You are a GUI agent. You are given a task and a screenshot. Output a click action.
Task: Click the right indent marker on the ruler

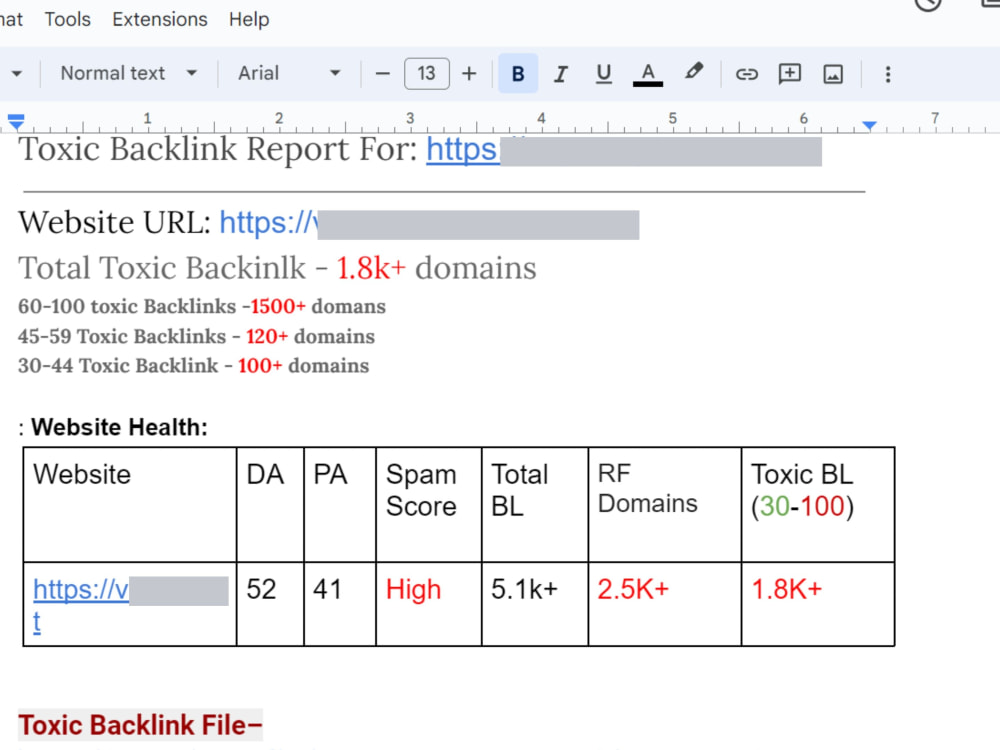pyautogui.click(x=869, y=125)
